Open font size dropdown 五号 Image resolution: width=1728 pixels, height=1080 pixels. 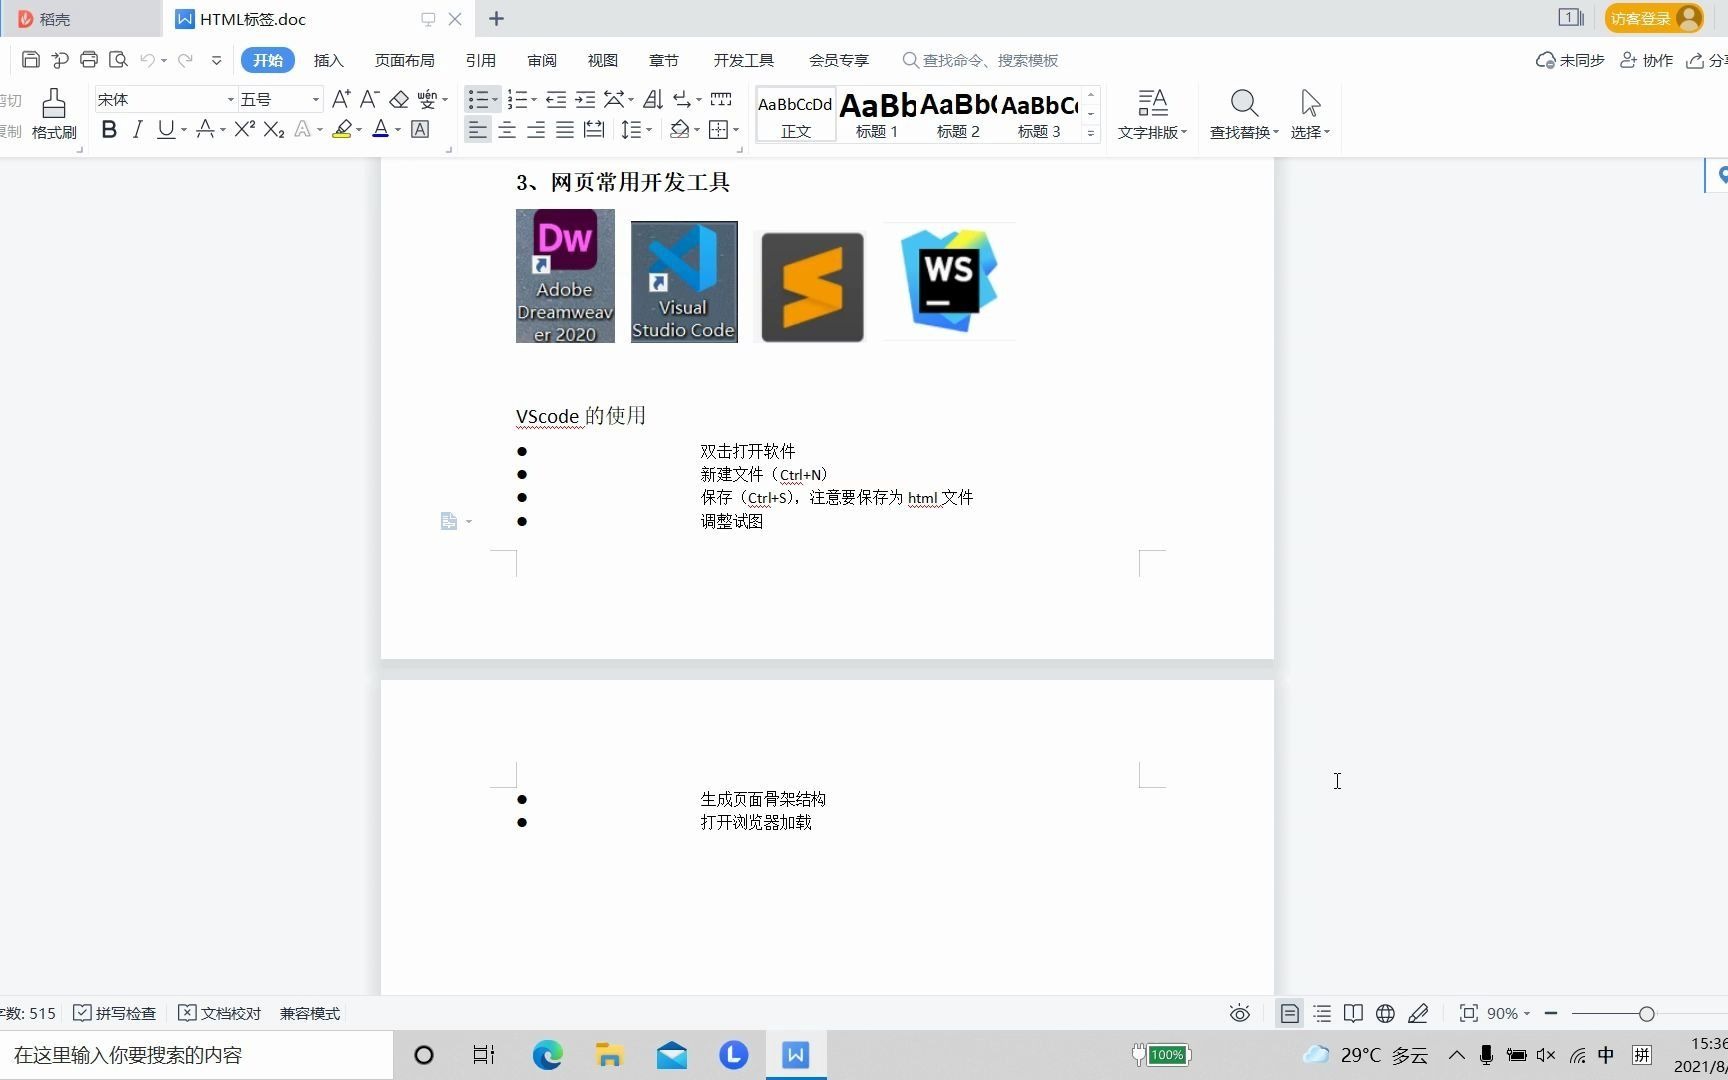[x=316, y=99]
